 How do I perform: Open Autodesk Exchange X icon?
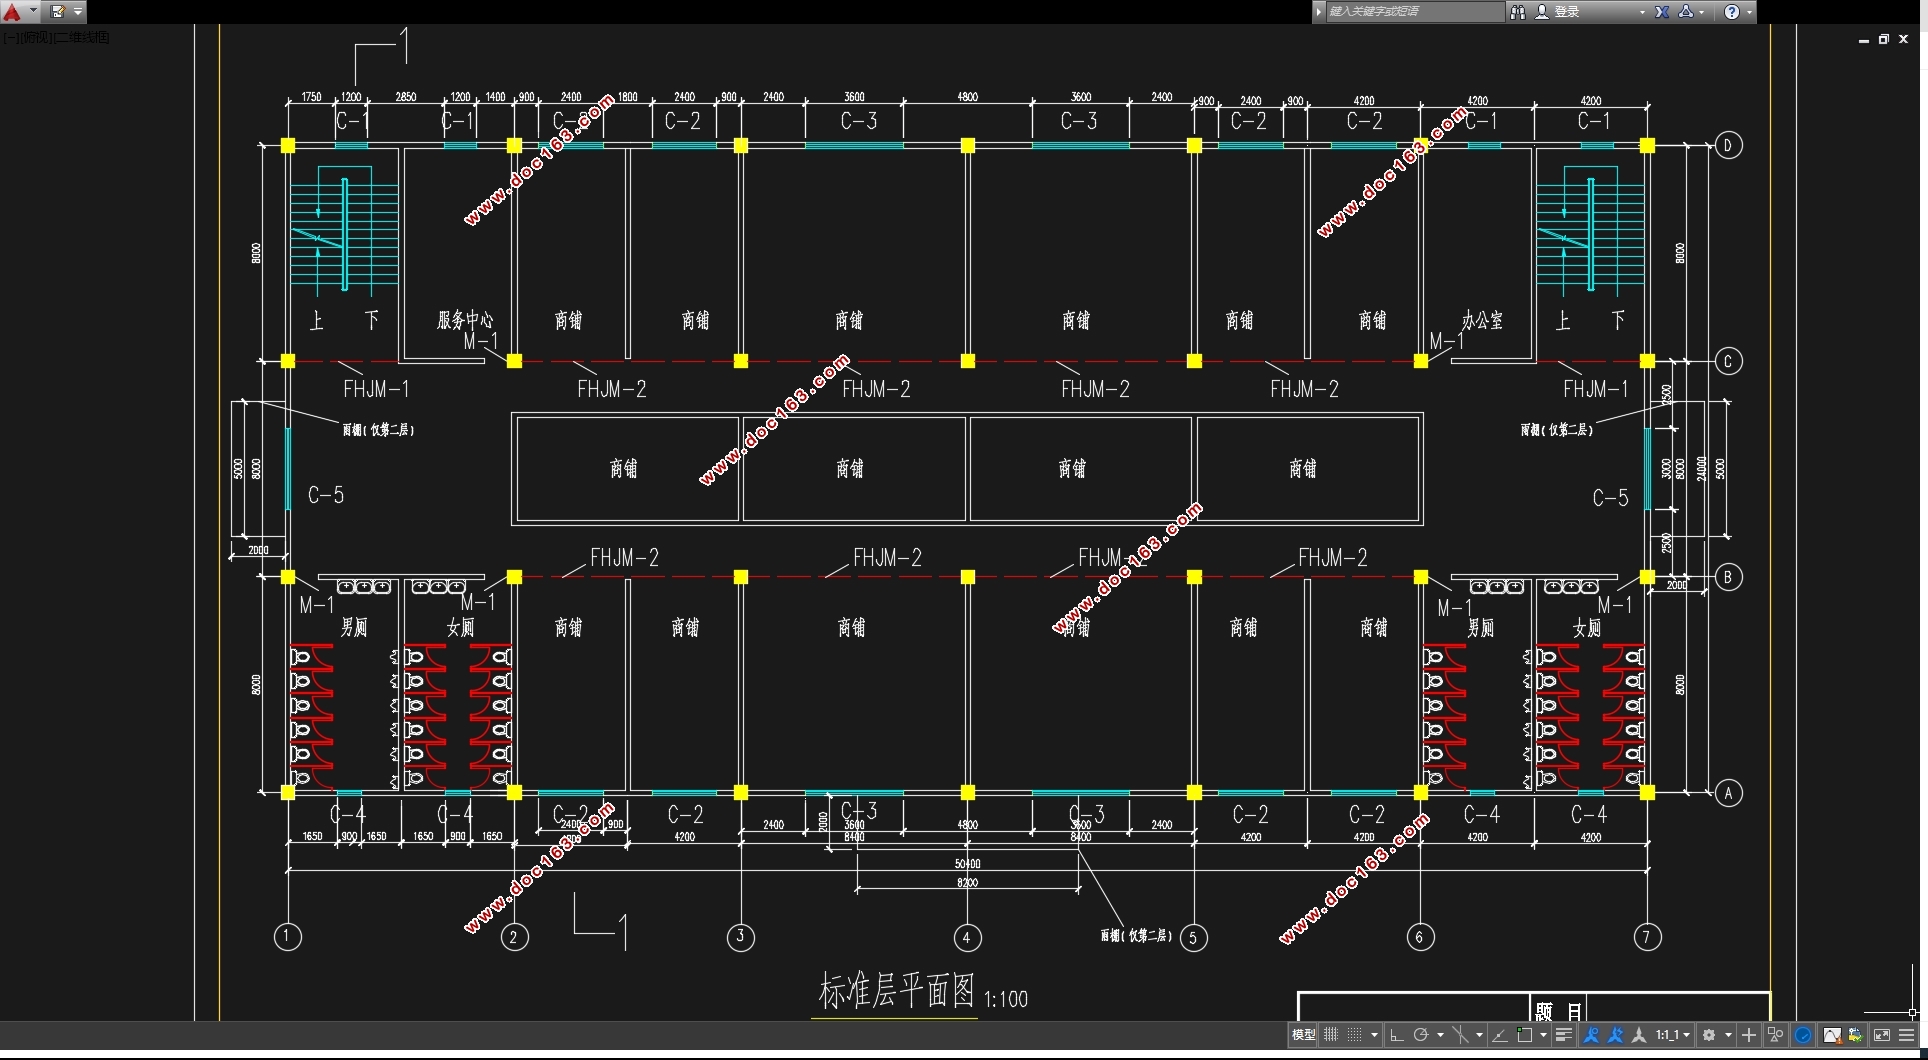1661,12
